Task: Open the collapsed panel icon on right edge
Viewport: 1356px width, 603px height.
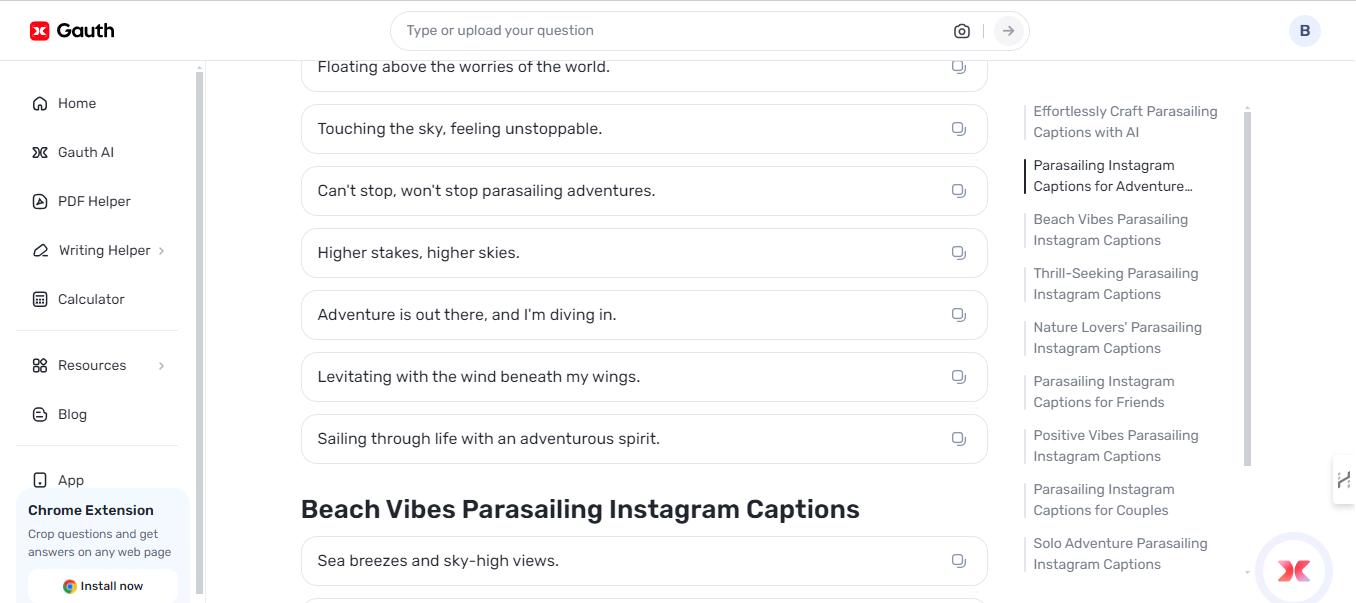Action: 1345,479
